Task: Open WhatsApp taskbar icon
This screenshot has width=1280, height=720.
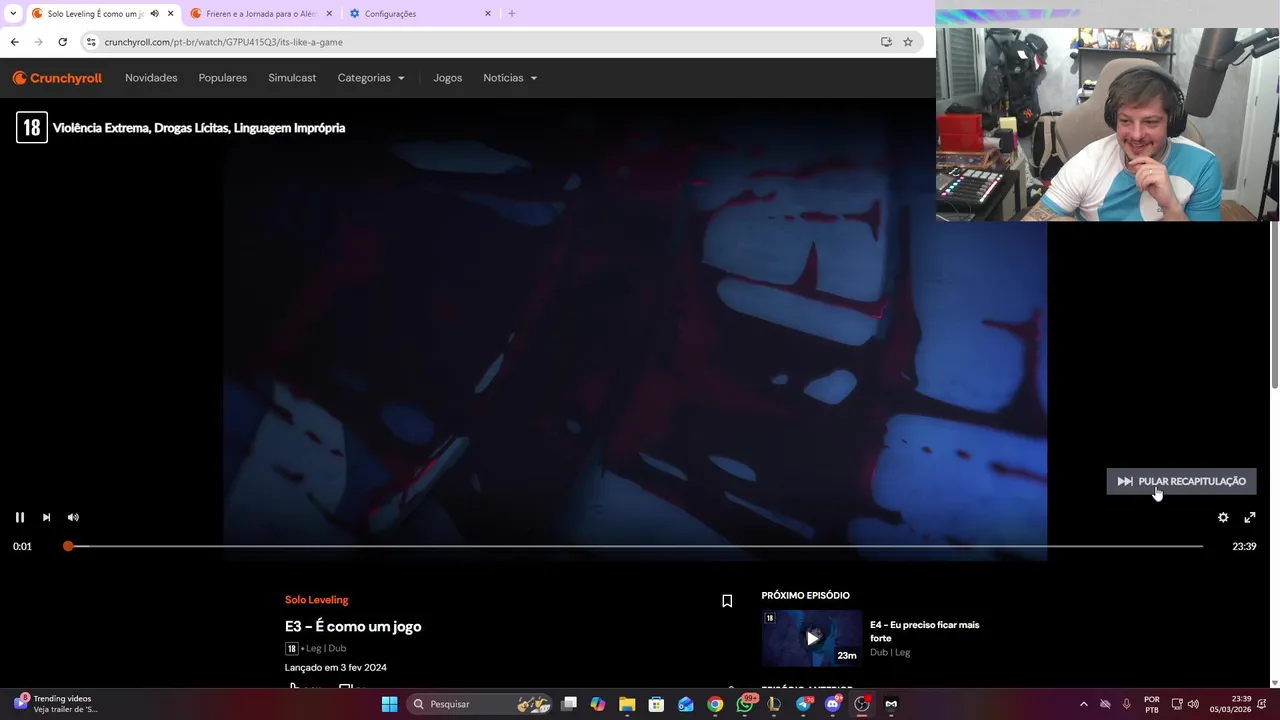Action: [745, 704]
